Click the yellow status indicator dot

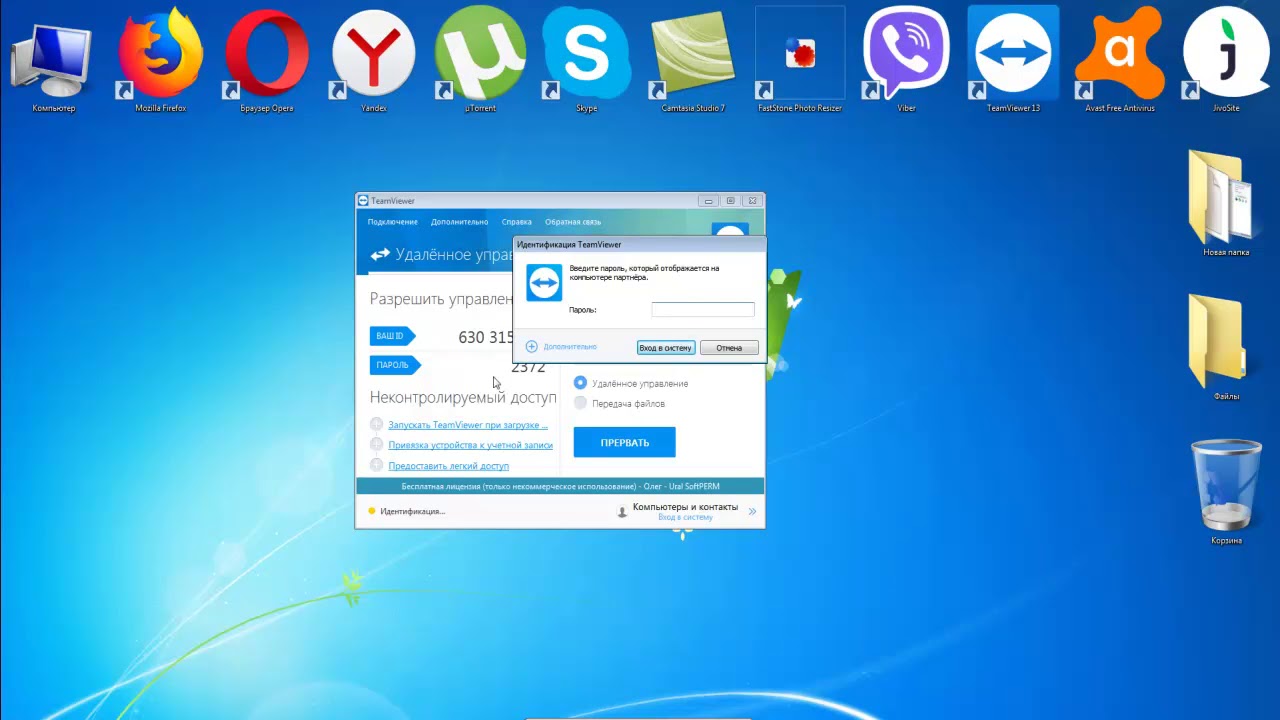point(372,511)
